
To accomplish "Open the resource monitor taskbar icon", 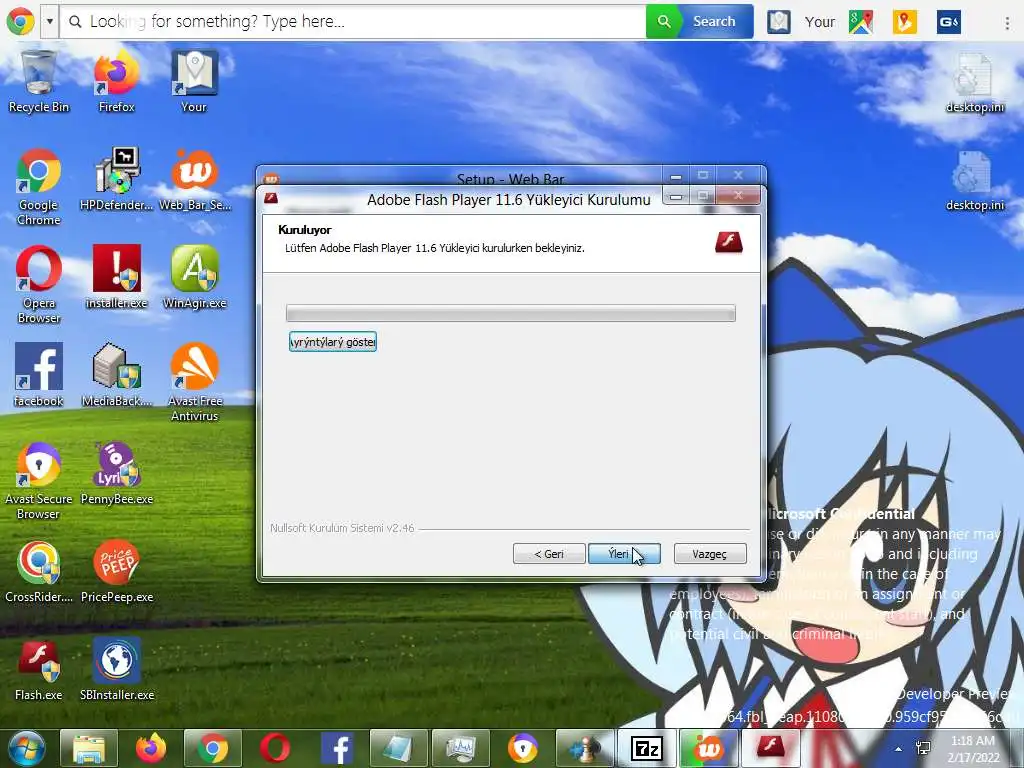I will pyautogui.click(x=461, y=748).
